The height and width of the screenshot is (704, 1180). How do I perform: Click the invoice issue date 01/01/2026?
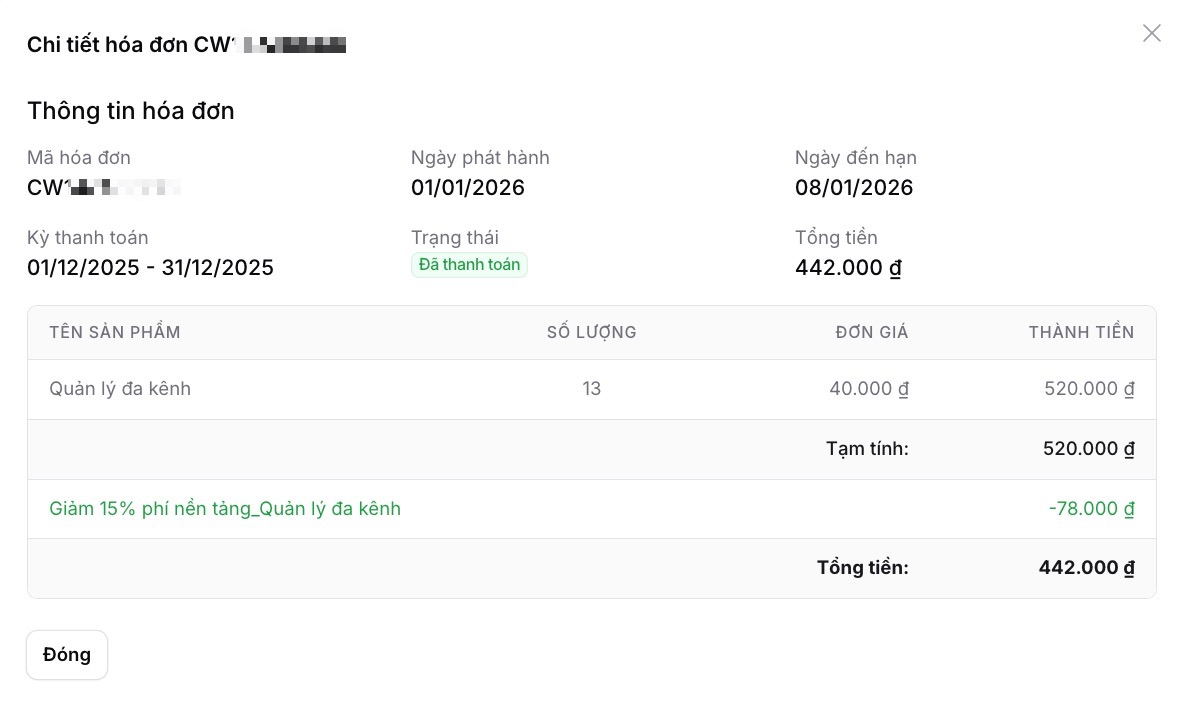click(468, 188)
